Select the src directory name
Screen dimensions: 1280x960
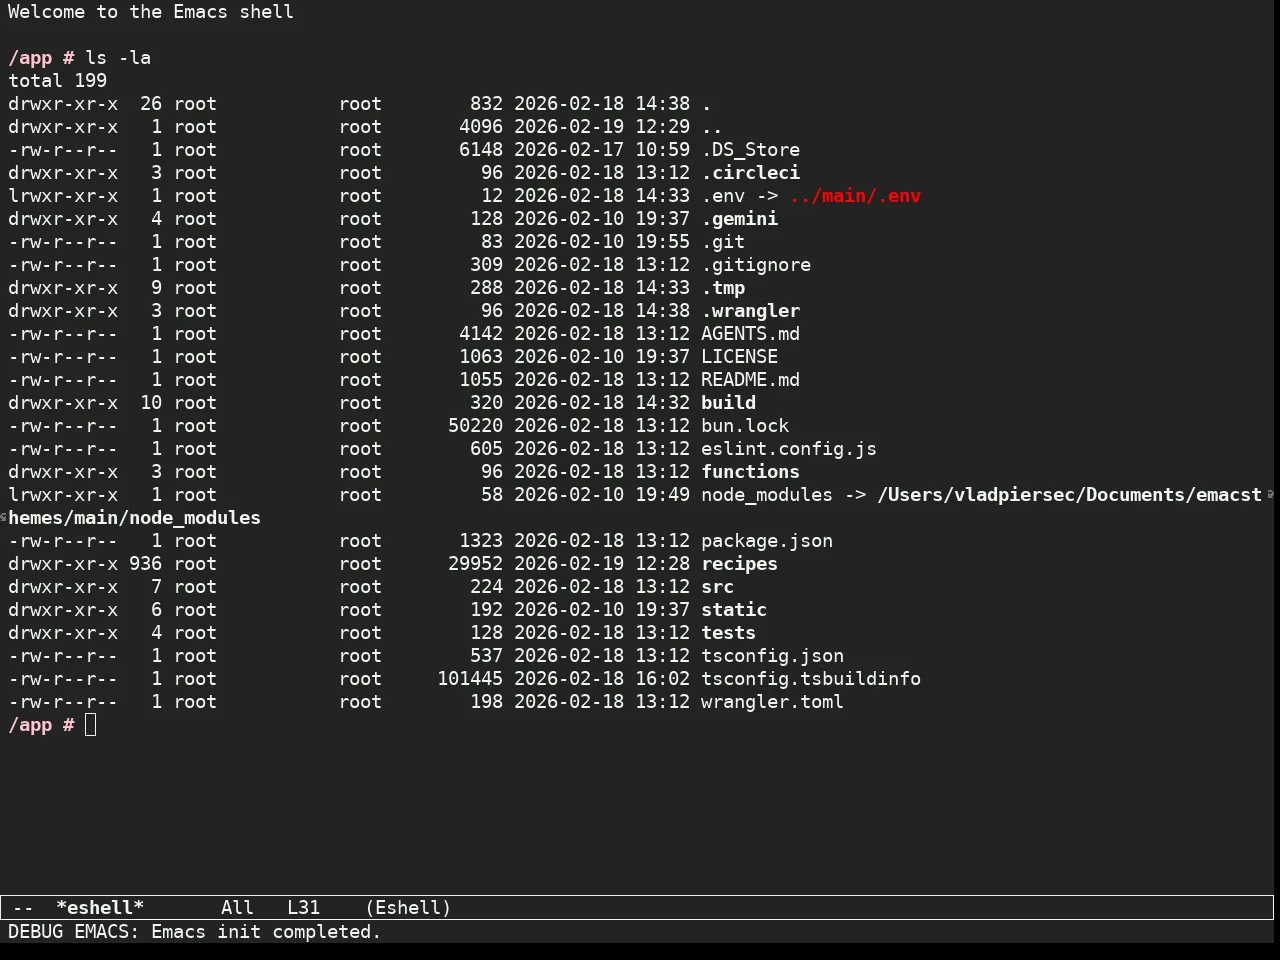(717, 587)
